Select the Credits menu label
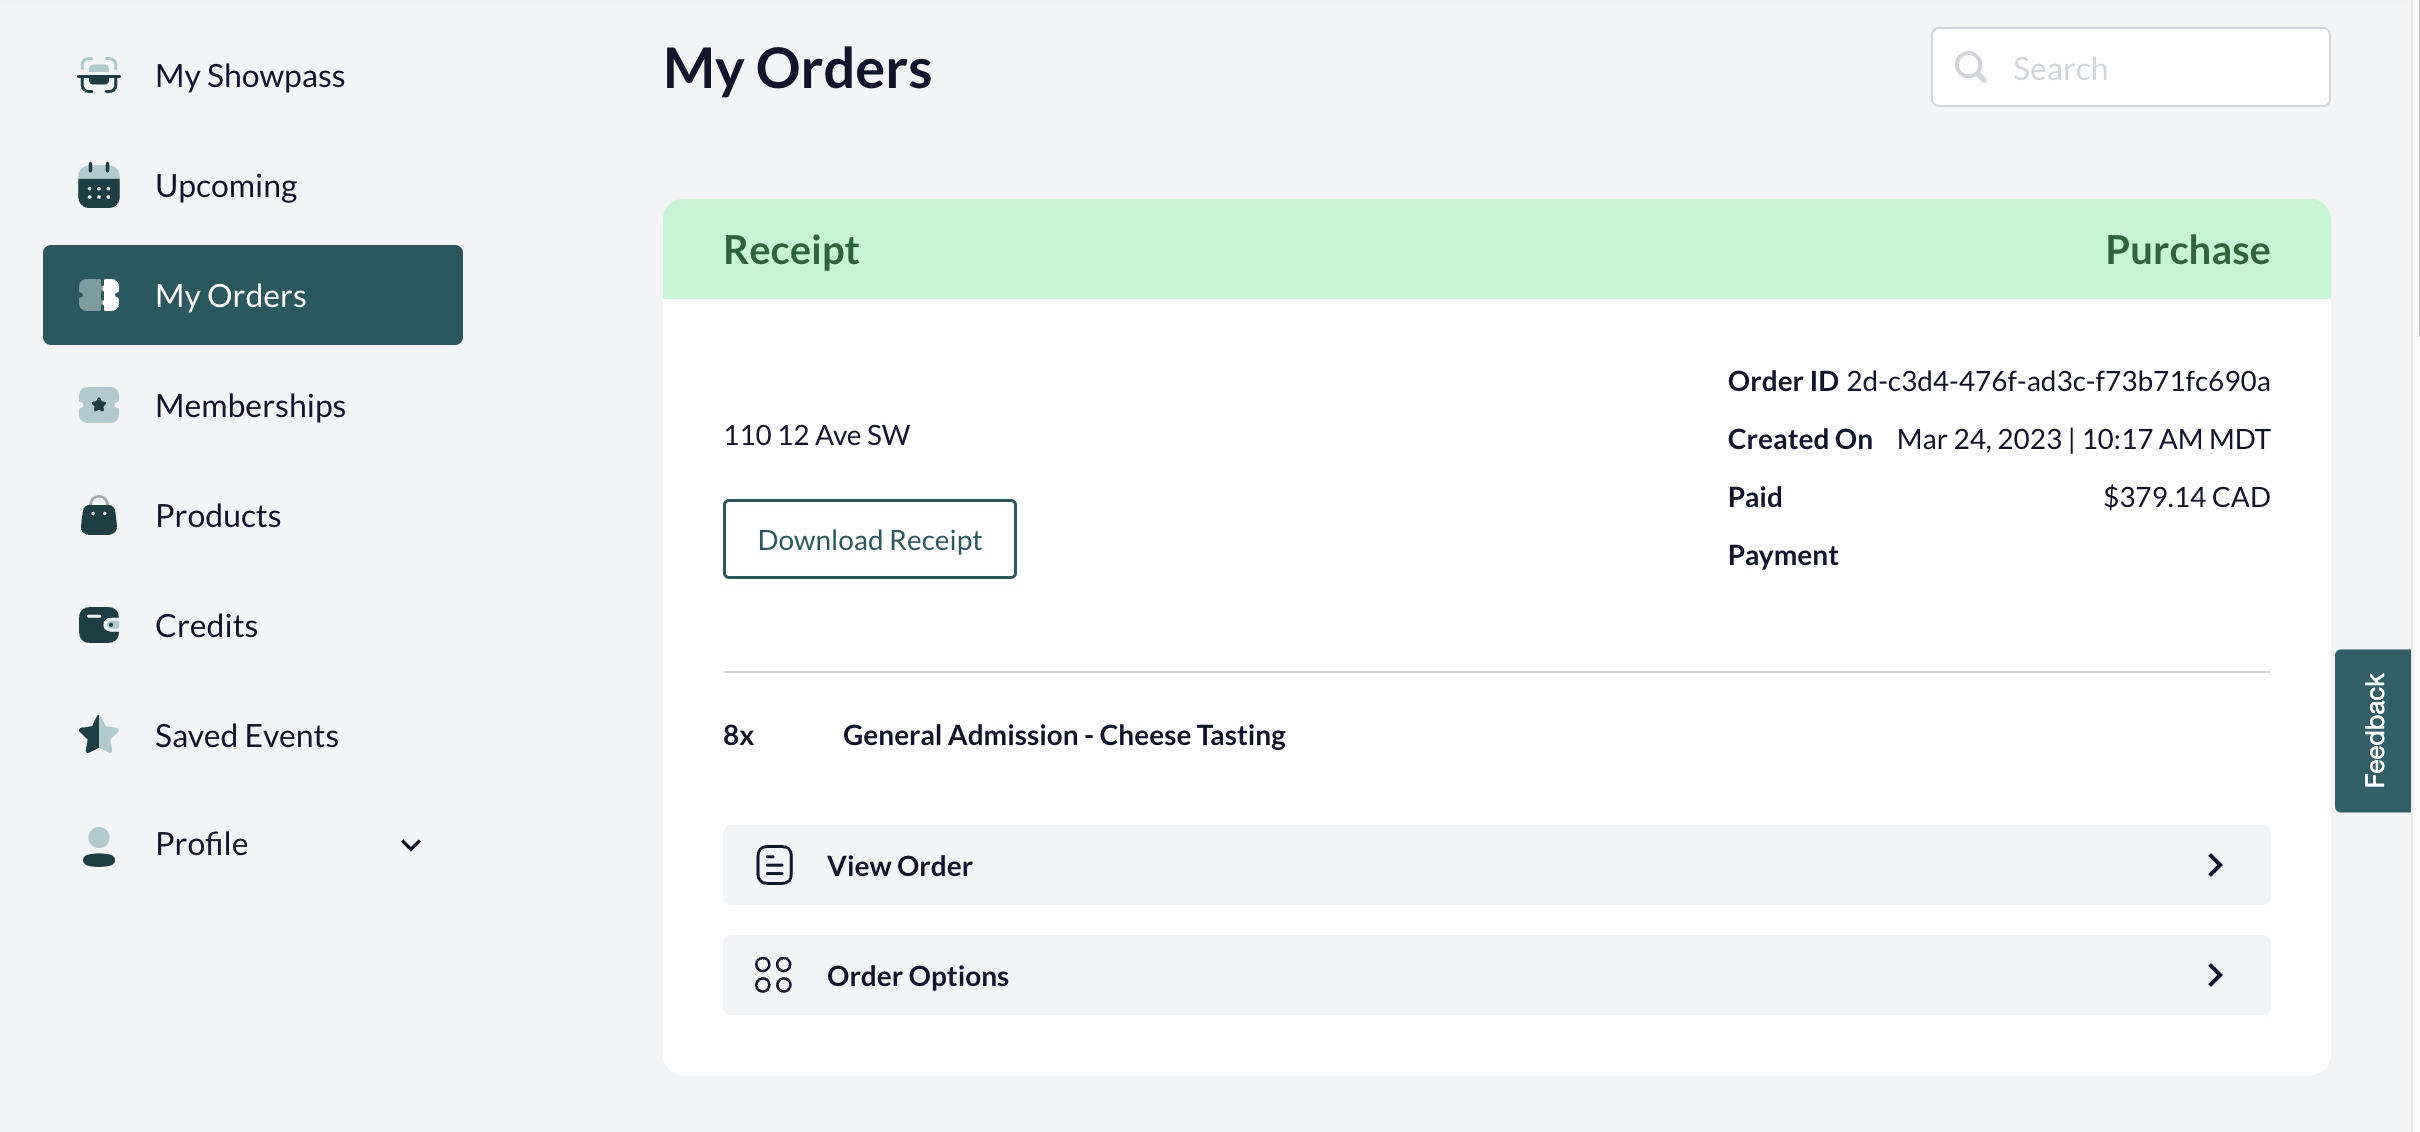Image resolution: width=2420 pixels, height=1132 pixels. pyautogui.click(x=206, y=626)
